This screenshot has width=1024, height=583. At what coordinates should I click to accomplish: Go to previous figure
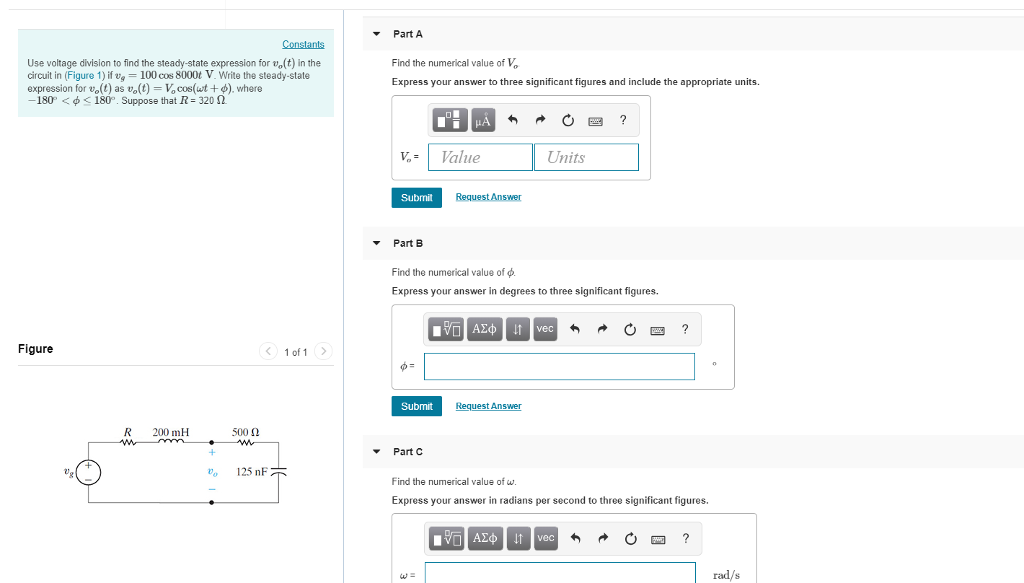click(x=268, y=351)
